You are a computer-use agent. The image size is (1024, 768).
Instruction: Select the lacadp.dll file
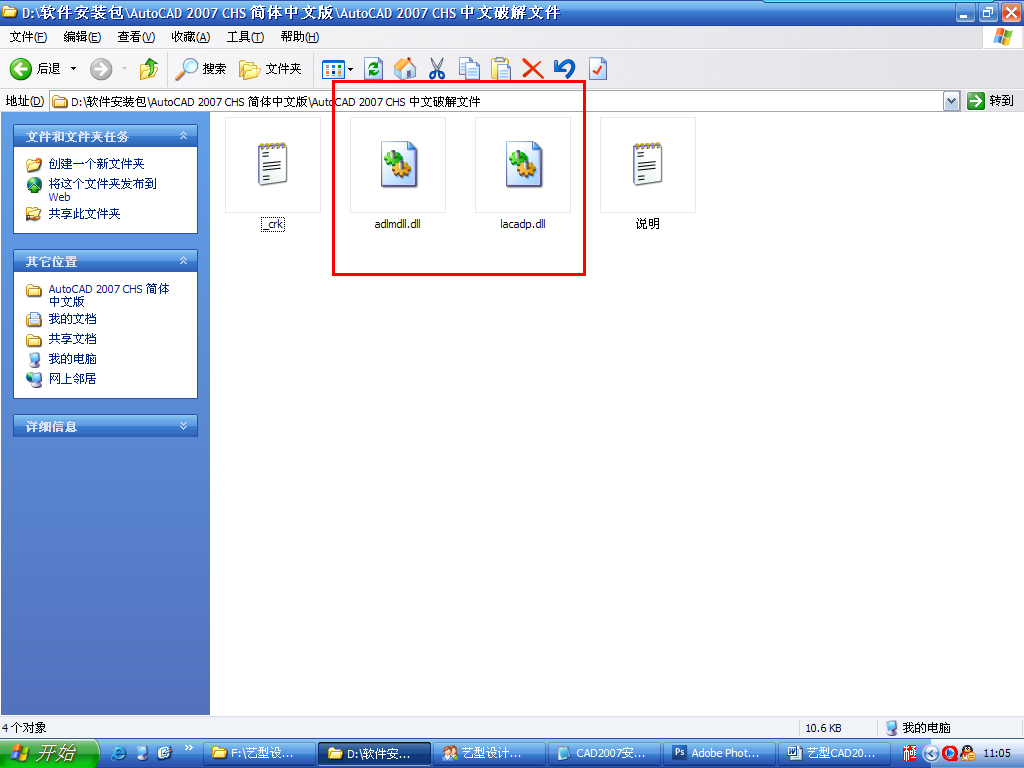click(x=522, y=165)
